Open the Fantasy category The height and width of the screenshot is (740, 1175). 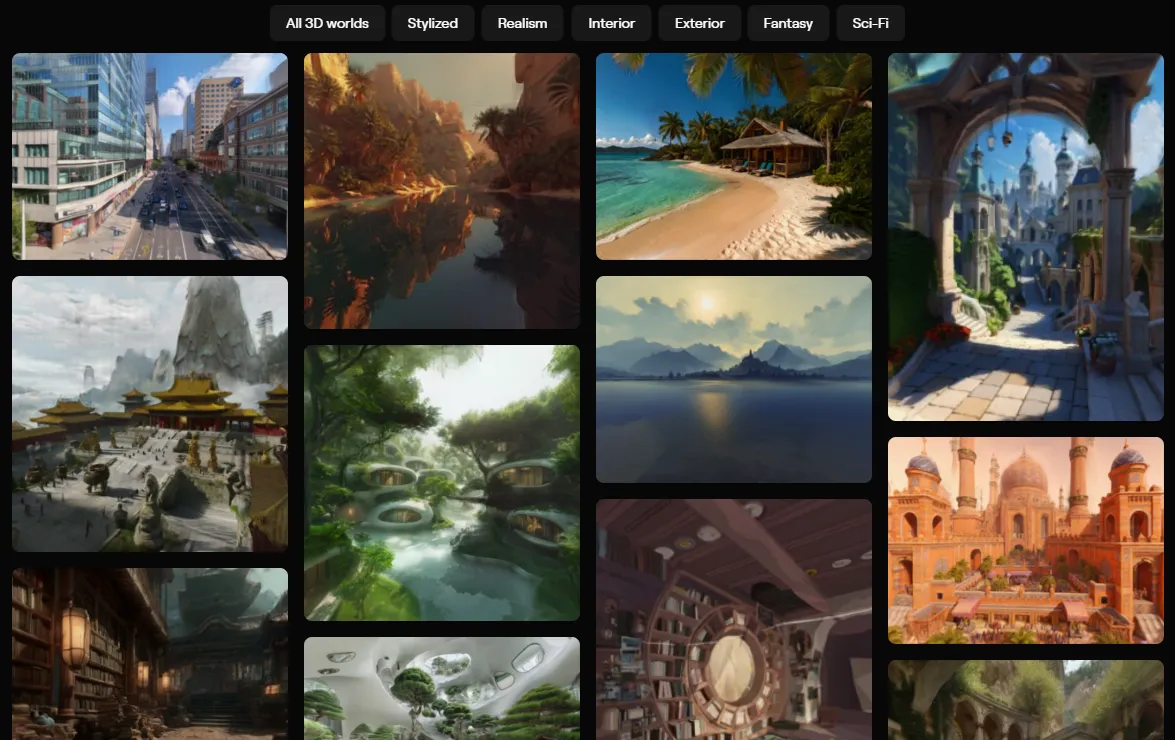coord(788,23)
